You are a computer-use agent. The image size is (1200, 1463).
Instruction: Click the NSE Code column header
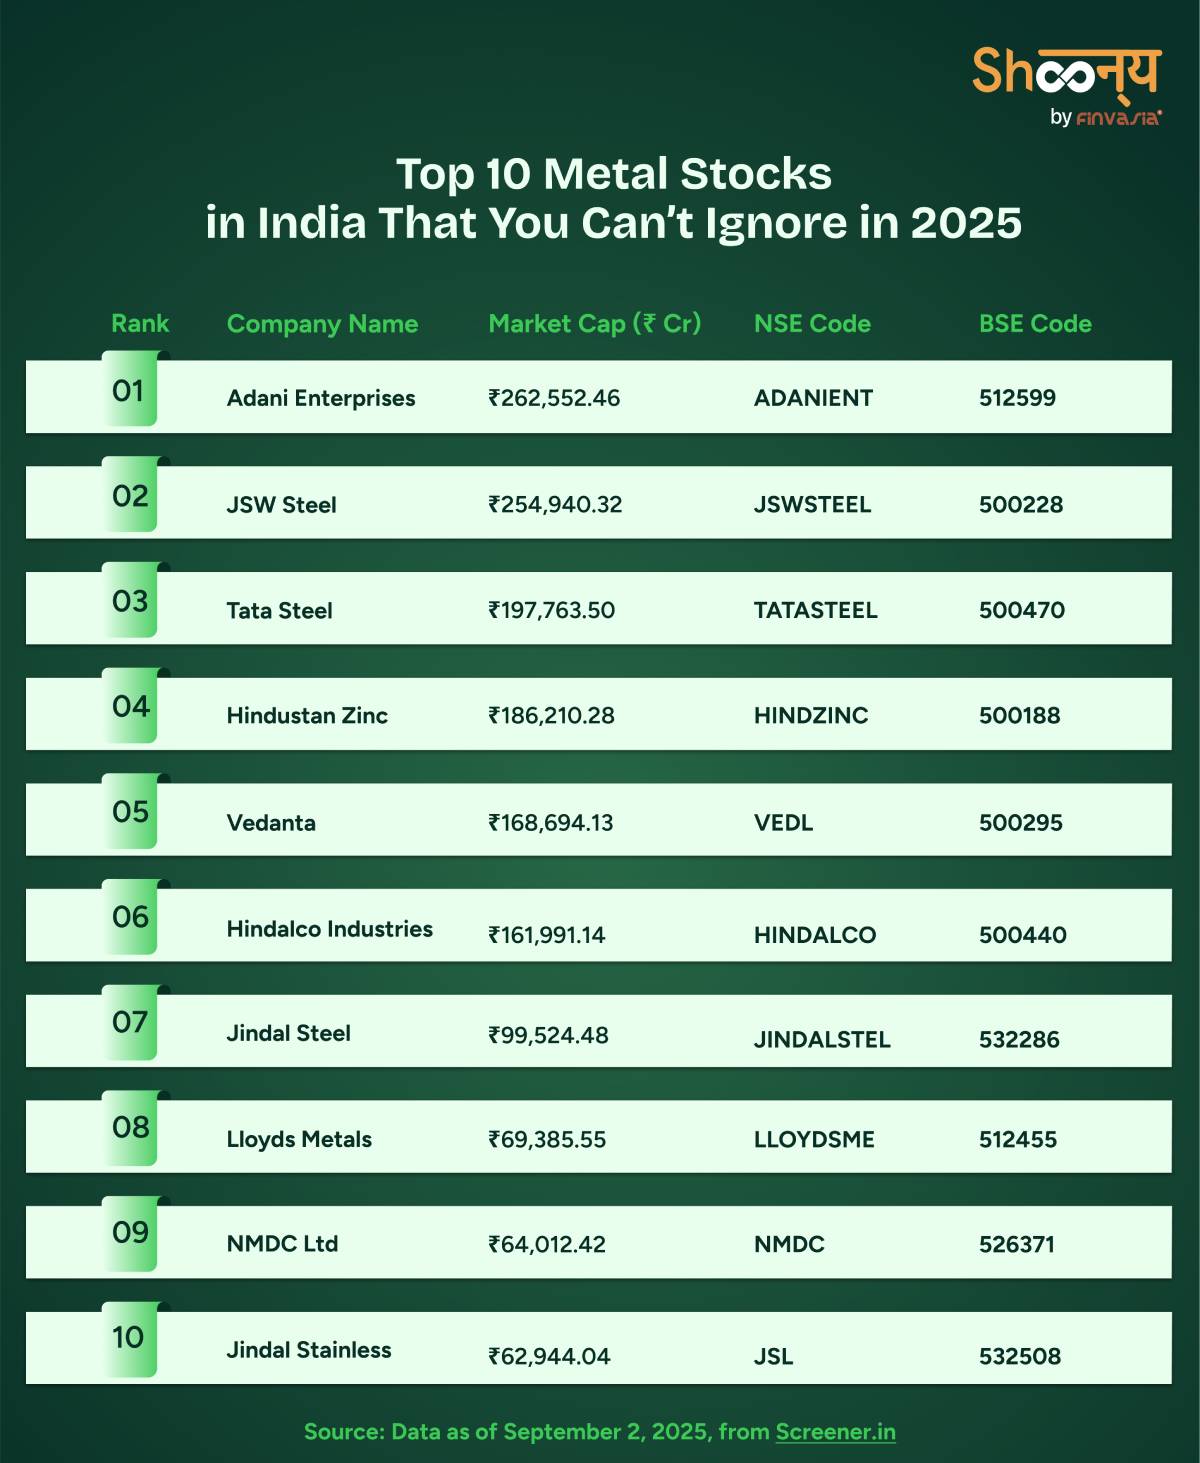pos(812,324)
